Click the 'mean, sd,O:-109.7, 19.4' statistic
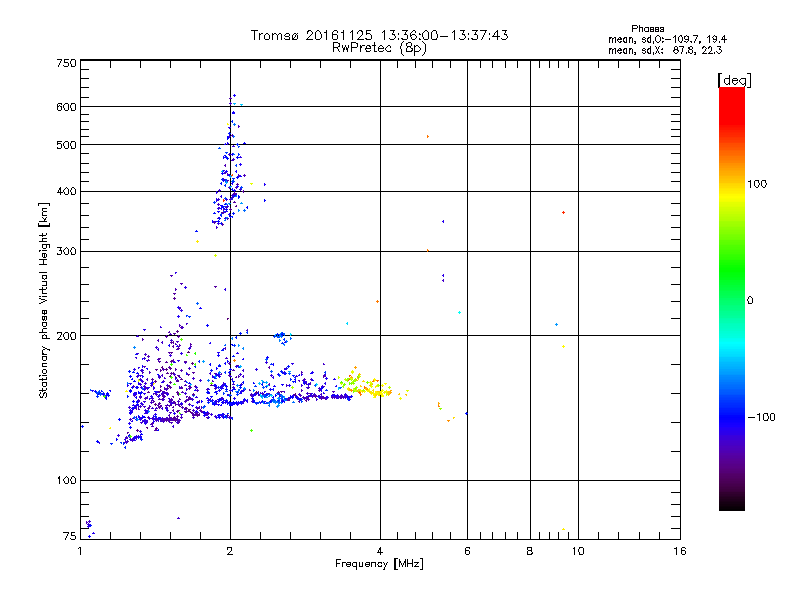This screenshot has height=600, width=800. click(667, 39)
